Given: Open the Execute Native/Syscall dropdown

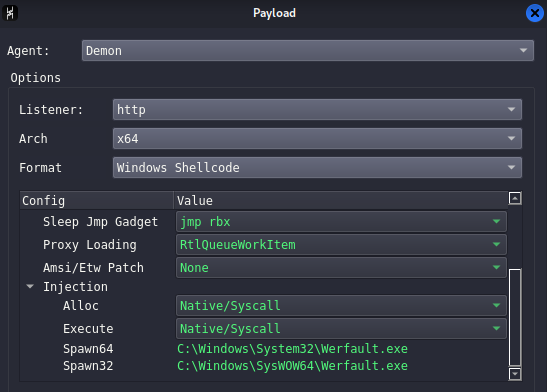Looking at the screenshot, I should click(x=341, y=329).
